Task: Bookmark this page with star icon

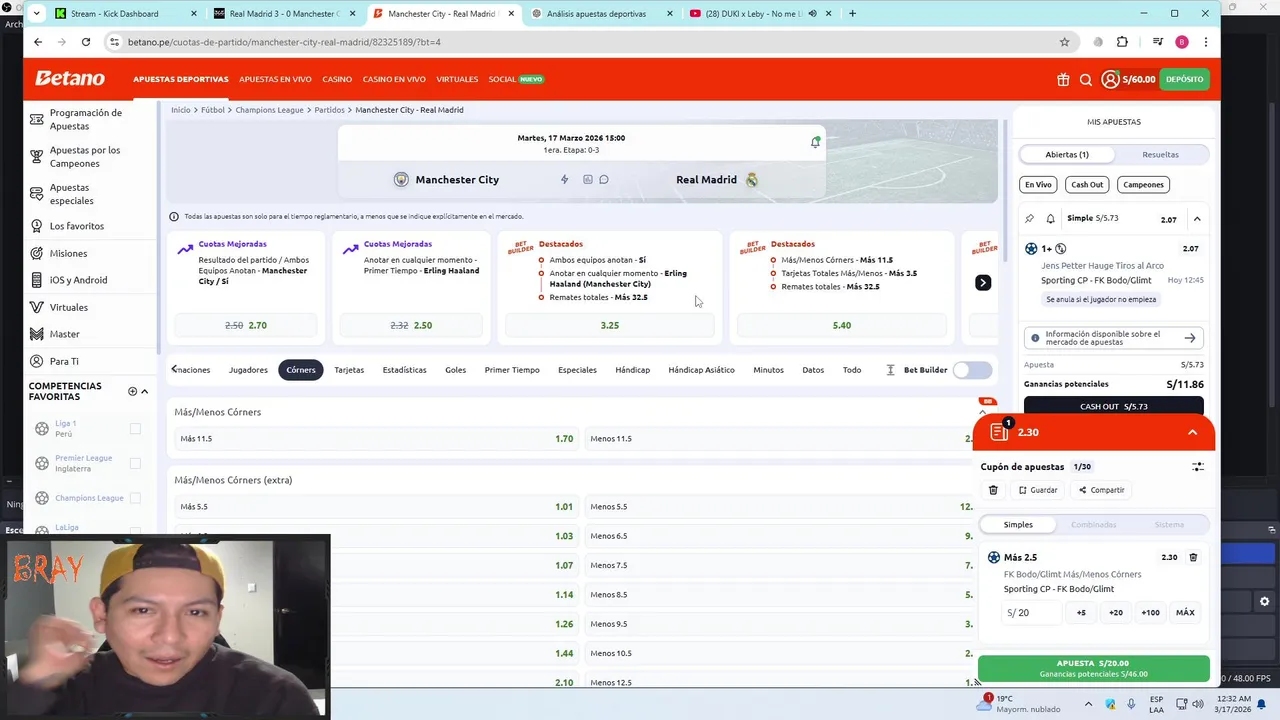Action: click(x=1064, y=42)
